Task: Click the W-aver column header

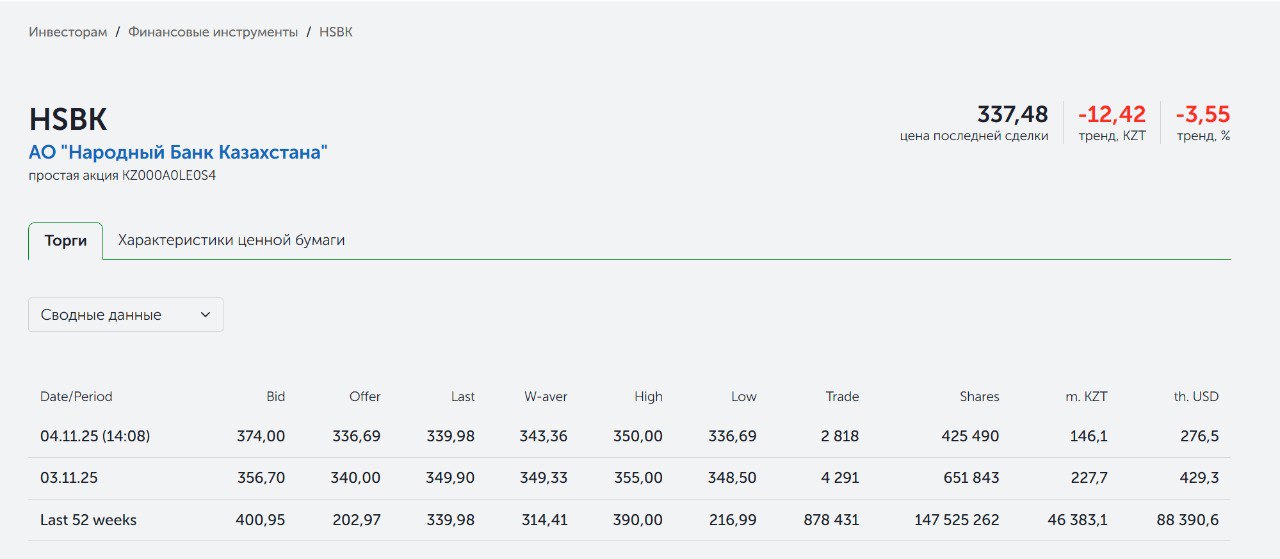Action: (545, 397)
